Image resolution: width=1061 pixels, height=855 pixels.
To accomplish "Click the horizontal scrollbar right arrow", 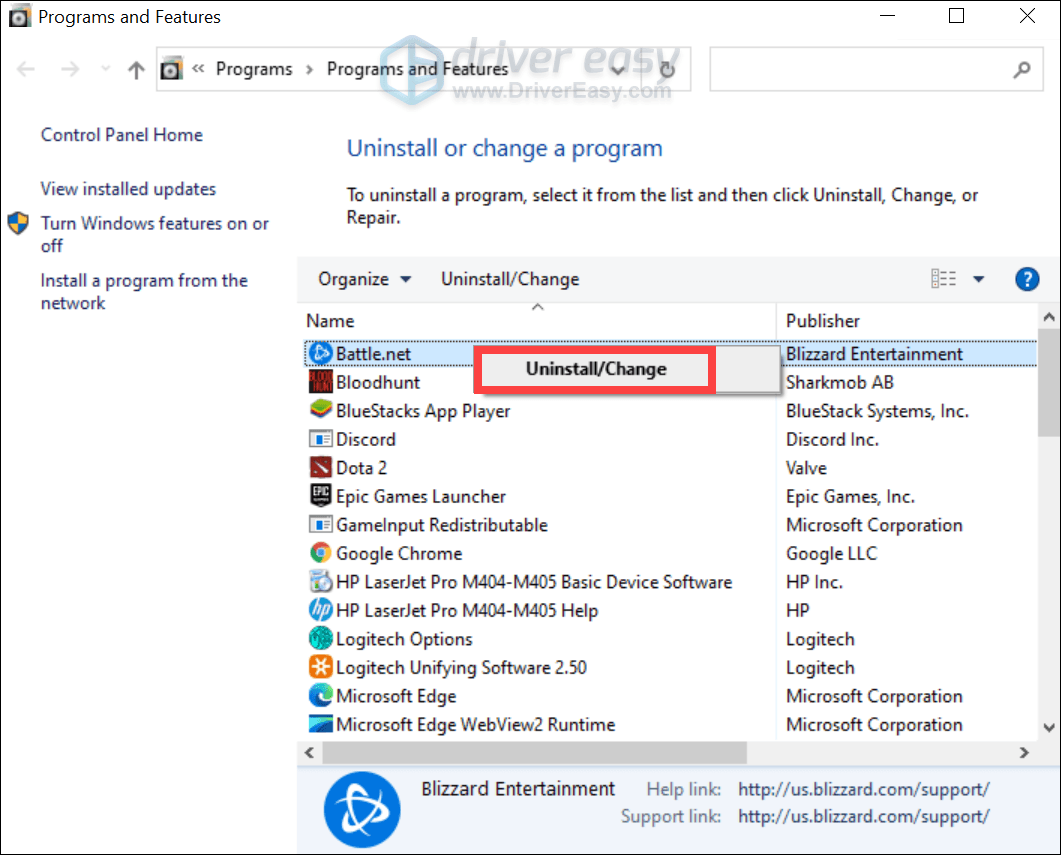I will point(1024,752).
